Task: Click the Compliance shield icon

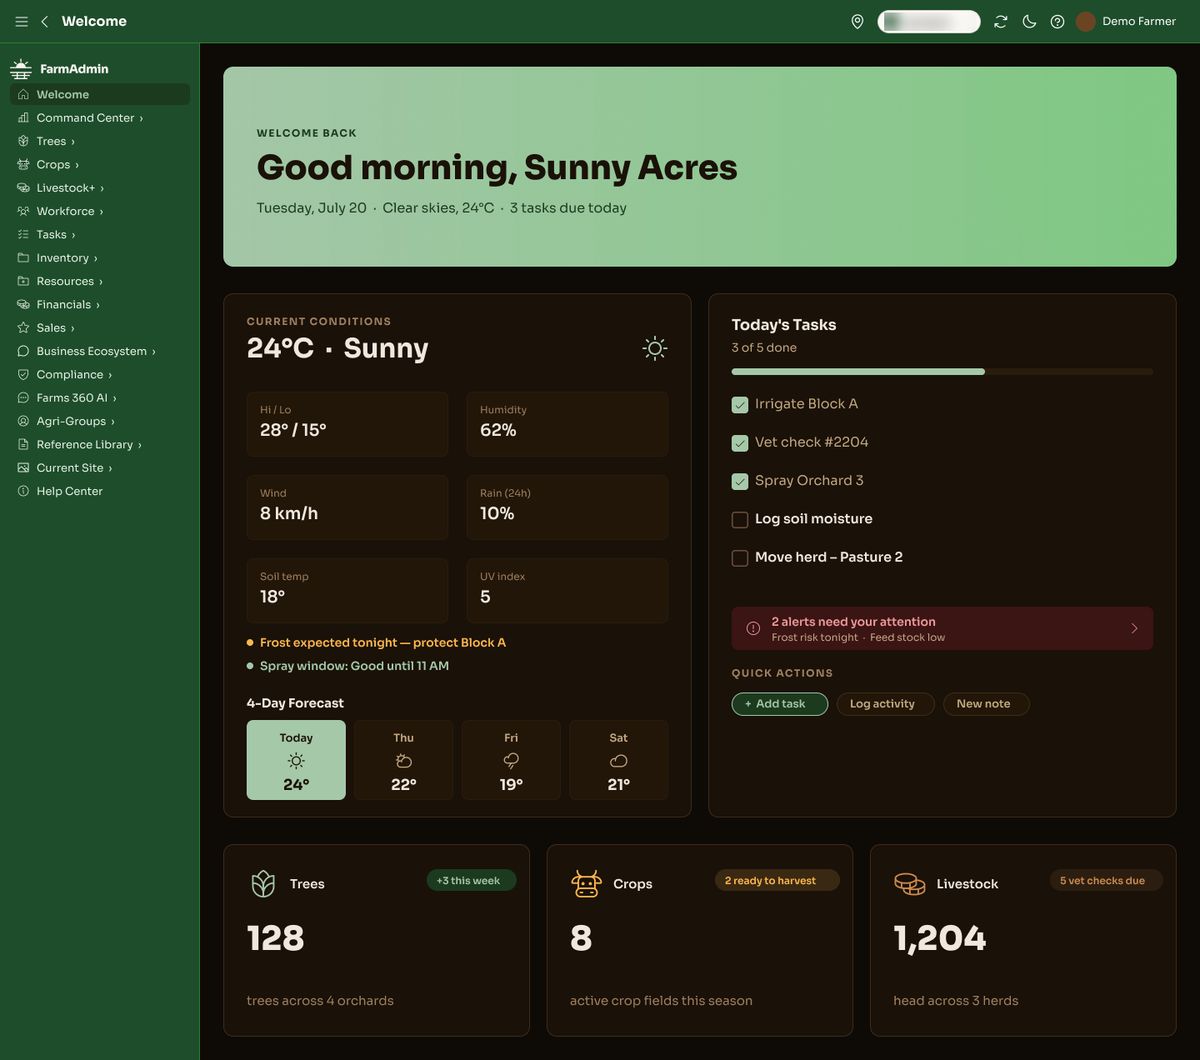Action: click(x=24, y=374)
